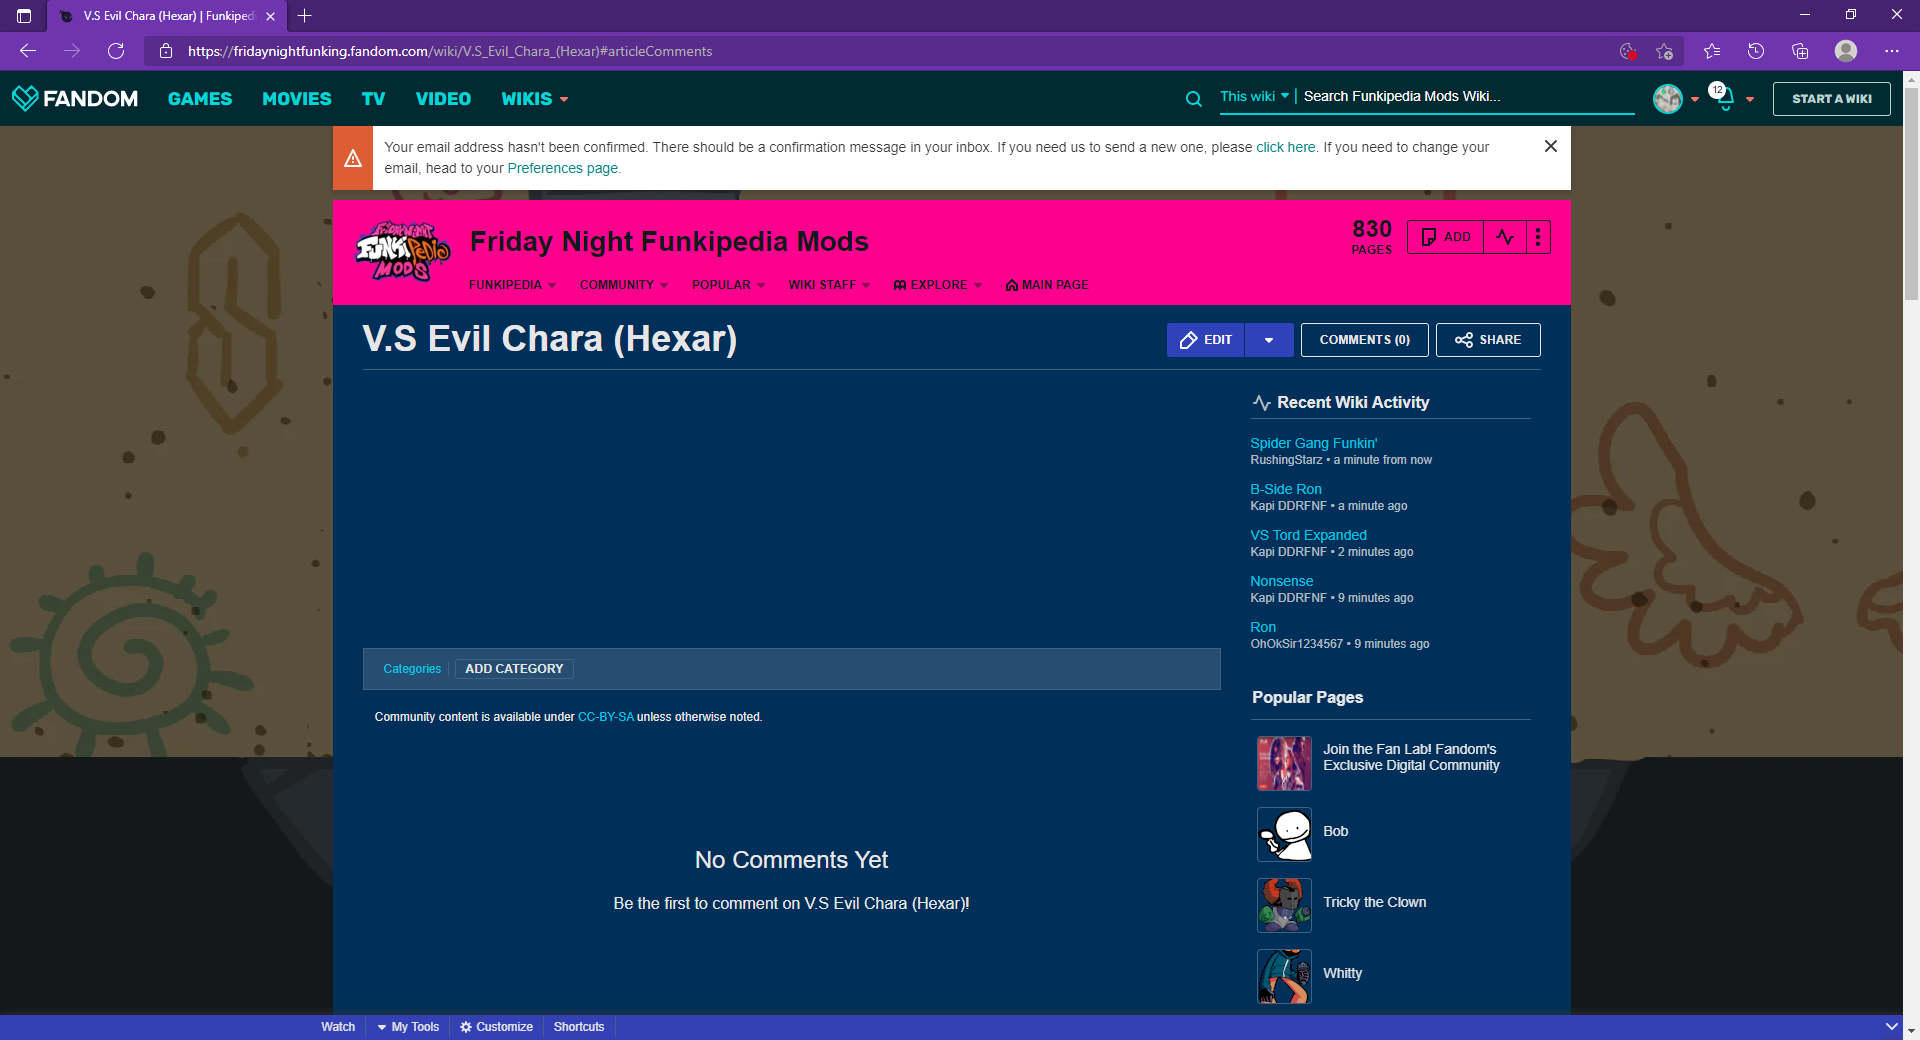Open the wiki more-options kebab menu
Viewport: 1920px width, 1040px height.
[1538, 237]
